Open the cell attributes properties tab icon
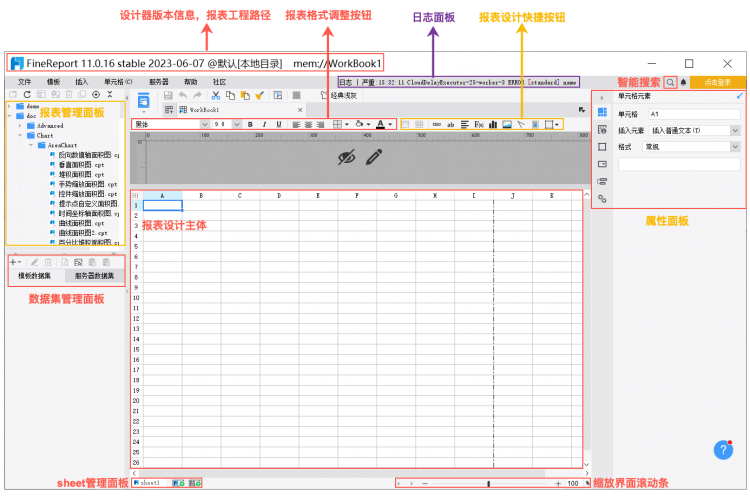The image size is (750, 496). click(602, 130)
